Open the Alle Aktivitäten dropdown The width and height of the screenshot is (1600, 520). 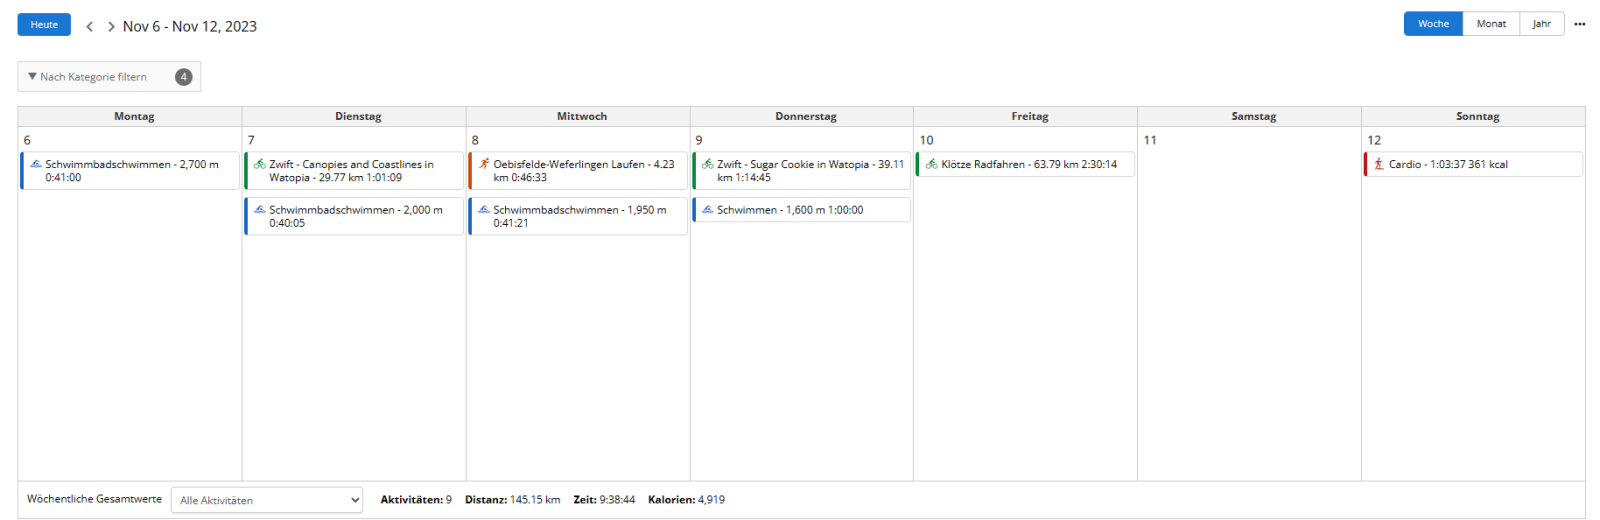267,500
